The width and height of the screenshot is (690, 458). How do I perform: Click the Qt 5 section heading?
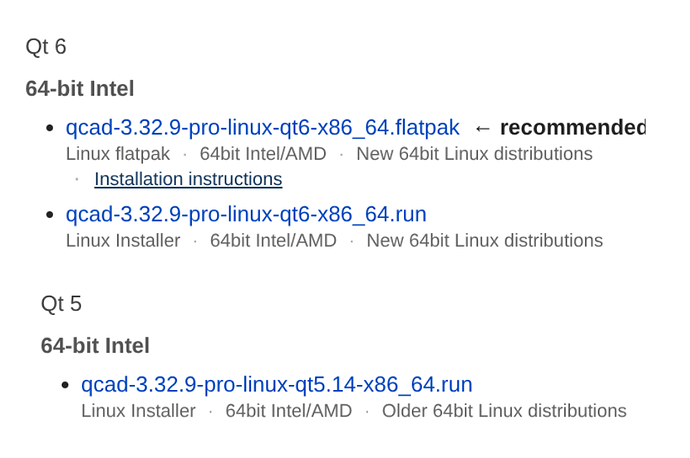coord(61,304)
